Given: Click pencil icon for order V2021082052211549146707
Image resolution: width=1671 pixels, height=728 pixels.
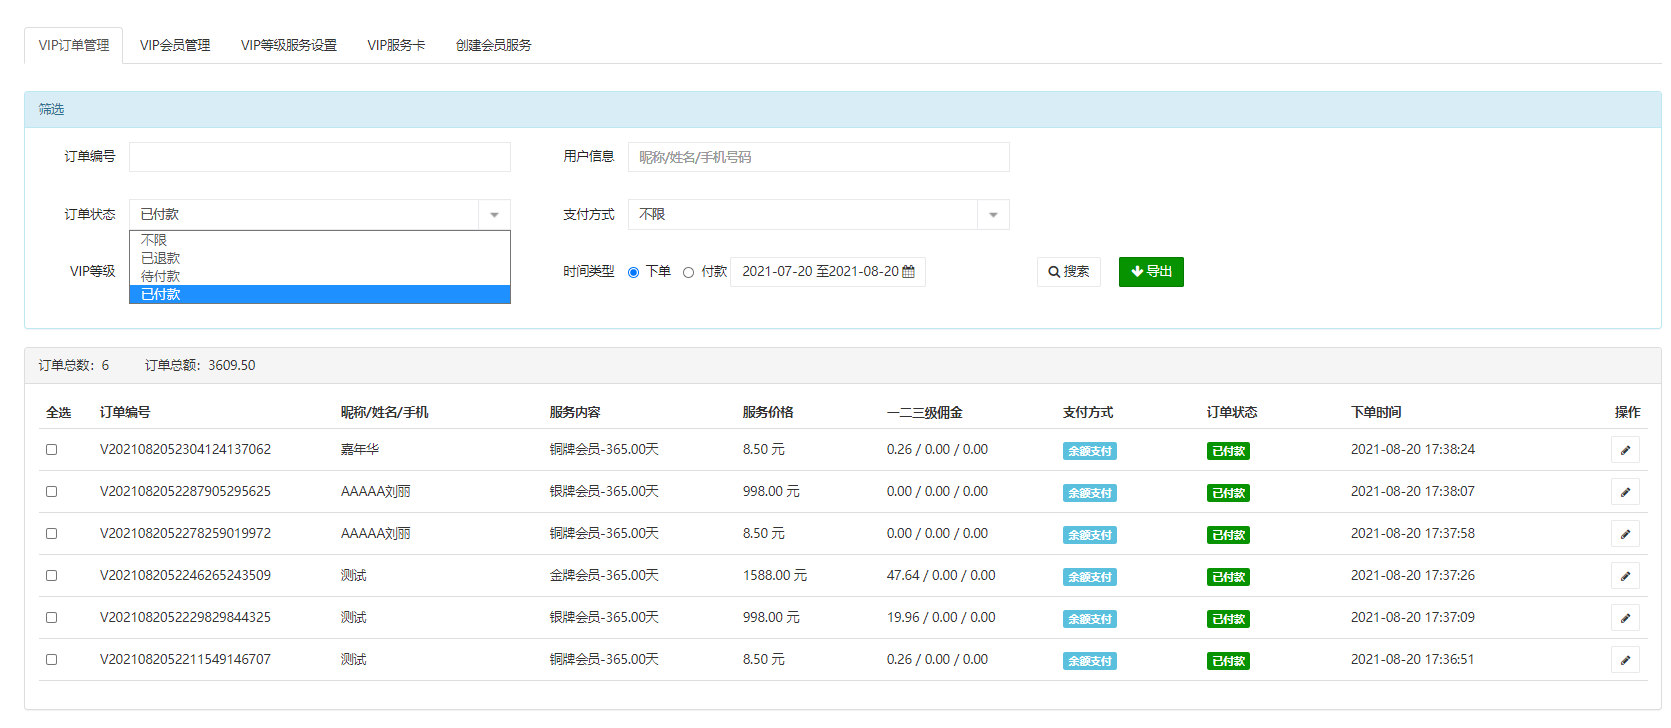Looking at the screenshot, I should pyautogui.click(x=1625, y=660).
